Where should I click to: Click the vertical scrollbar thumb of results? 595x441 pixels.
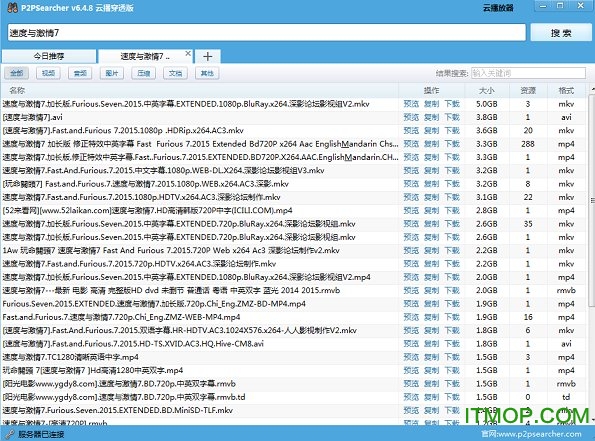592,200
